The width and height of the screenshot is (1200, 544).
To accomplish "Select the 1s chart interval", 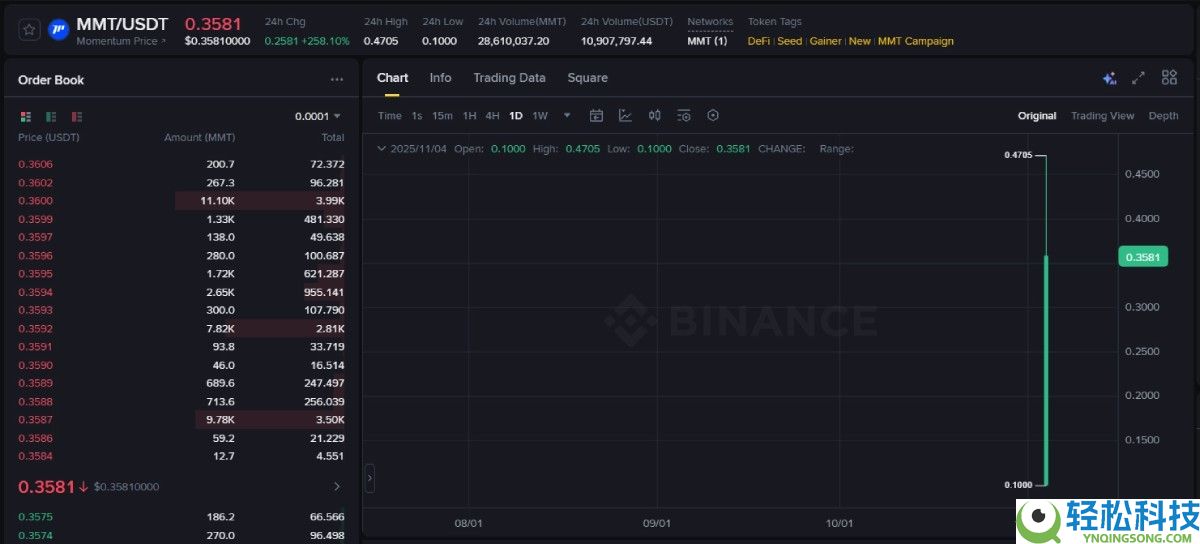I will 417,116.
